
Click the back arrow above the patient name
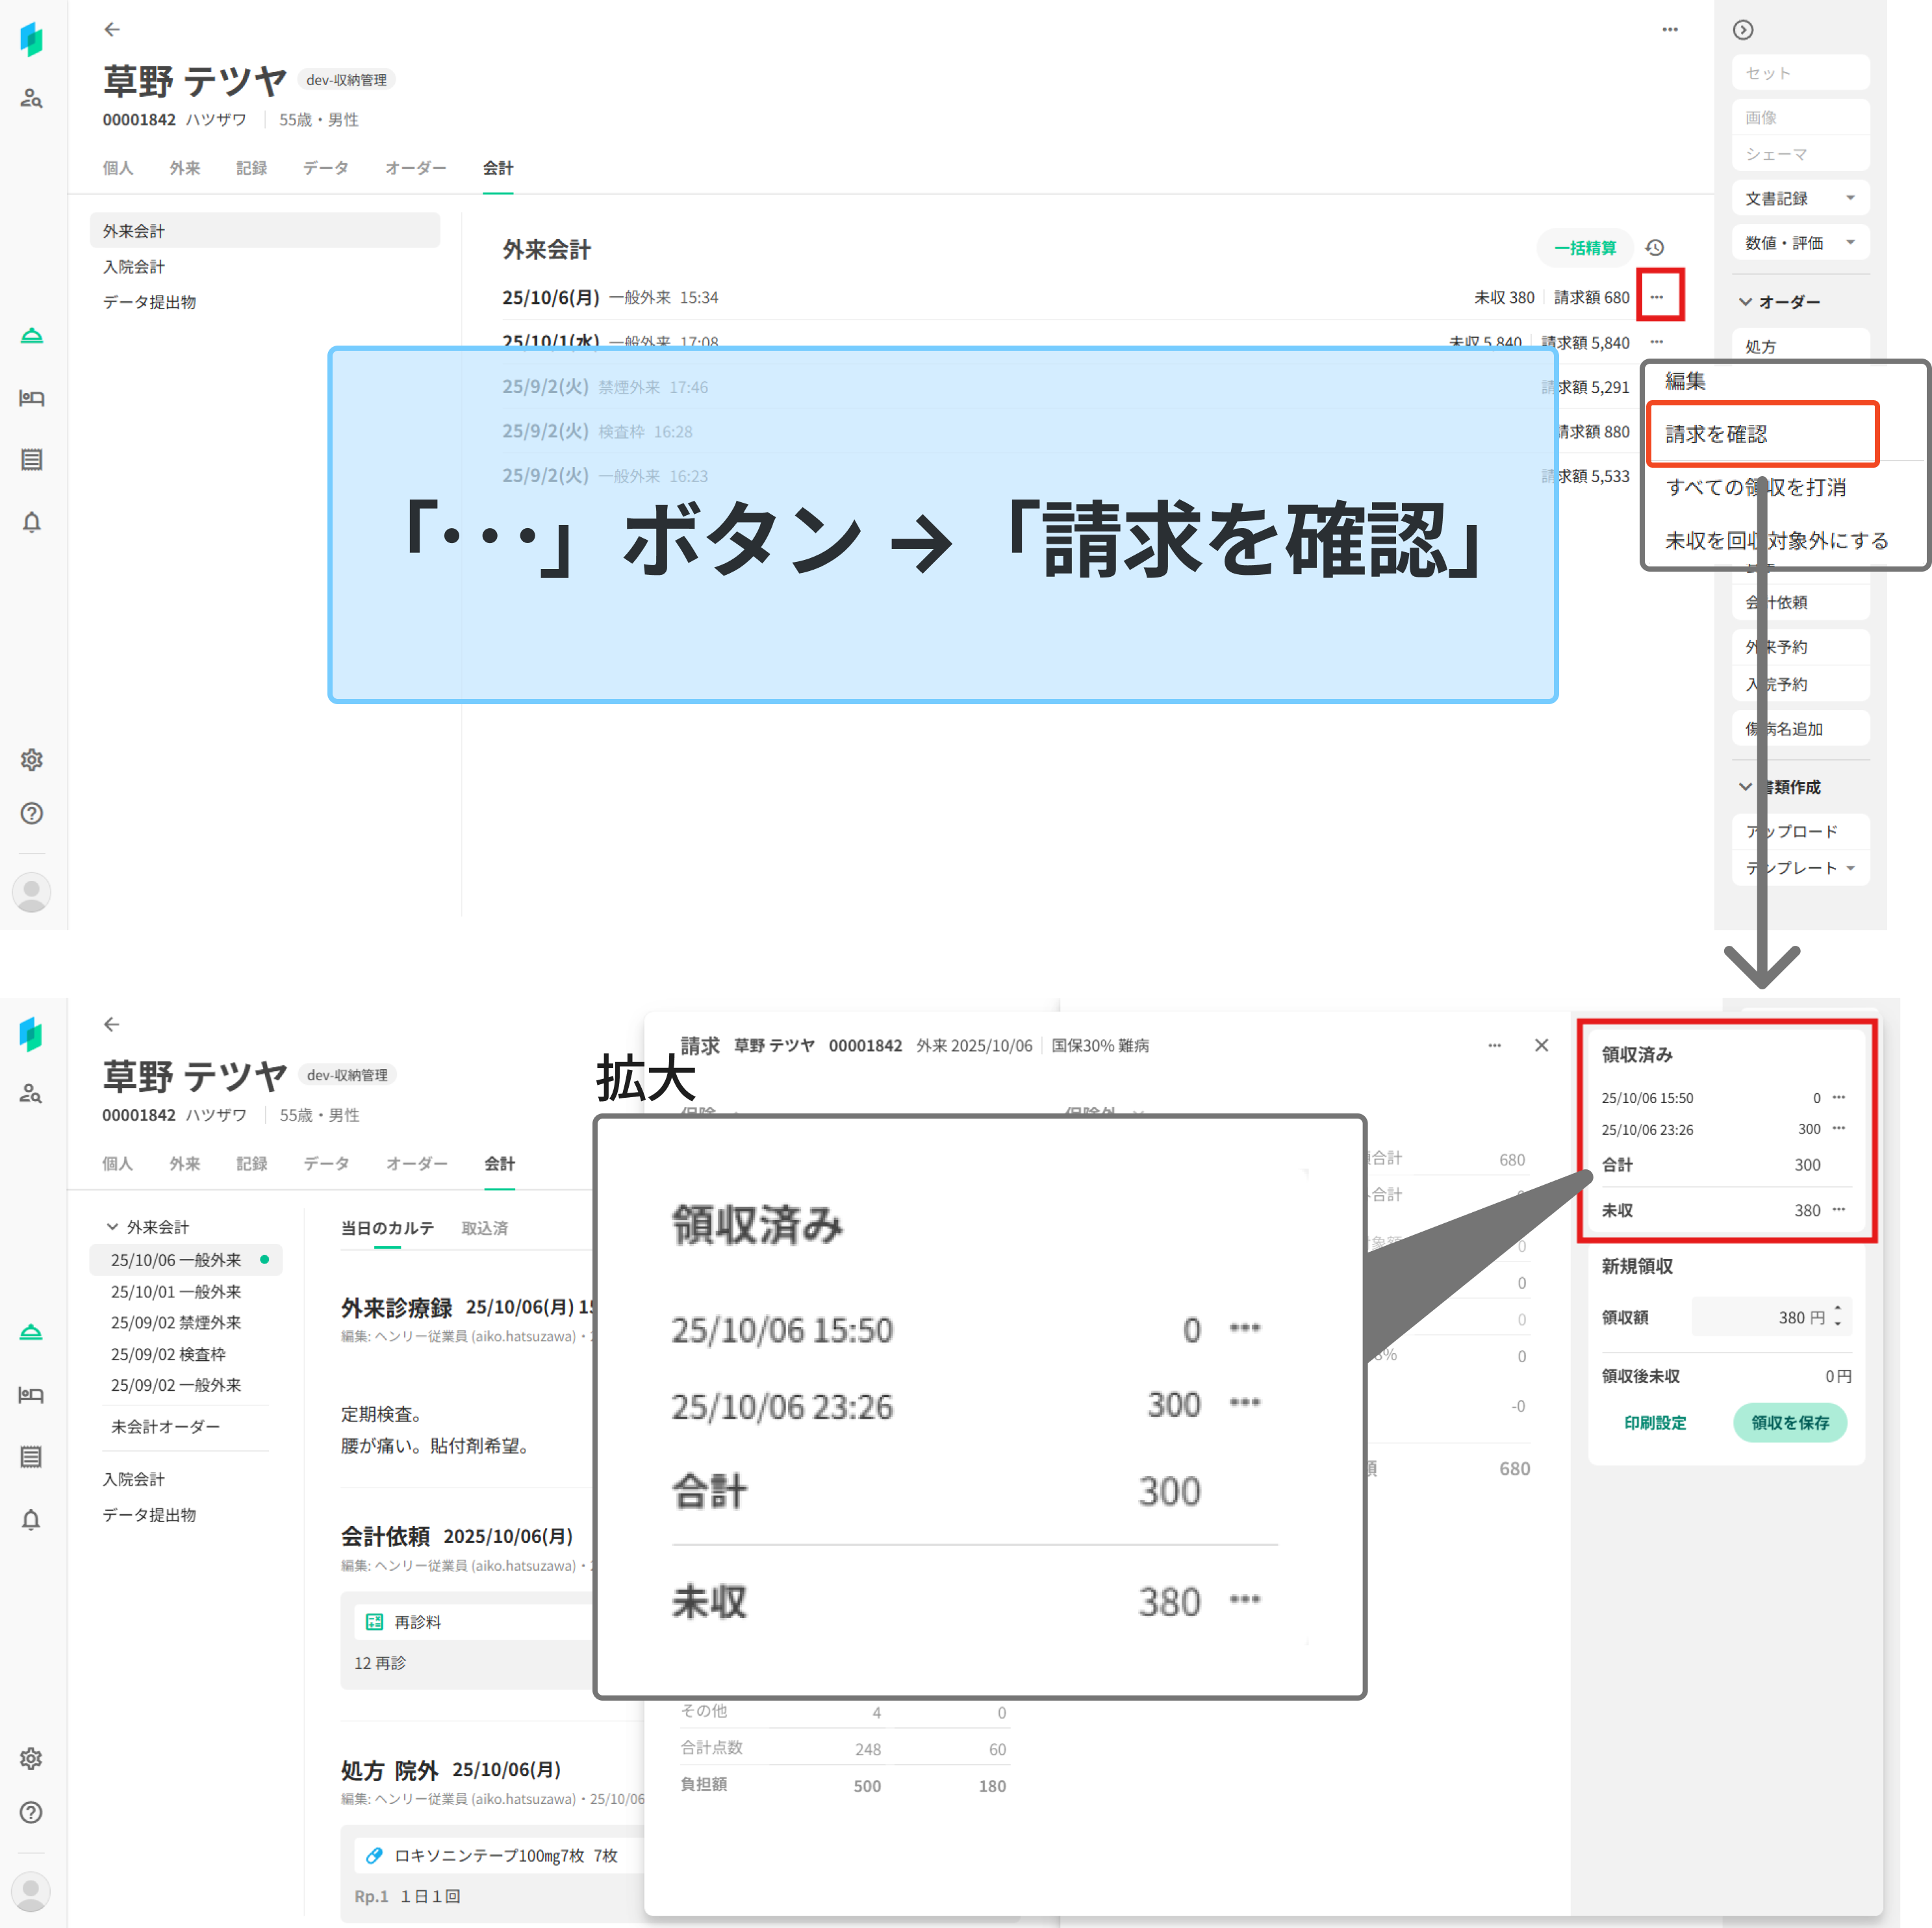pos(112,30)
